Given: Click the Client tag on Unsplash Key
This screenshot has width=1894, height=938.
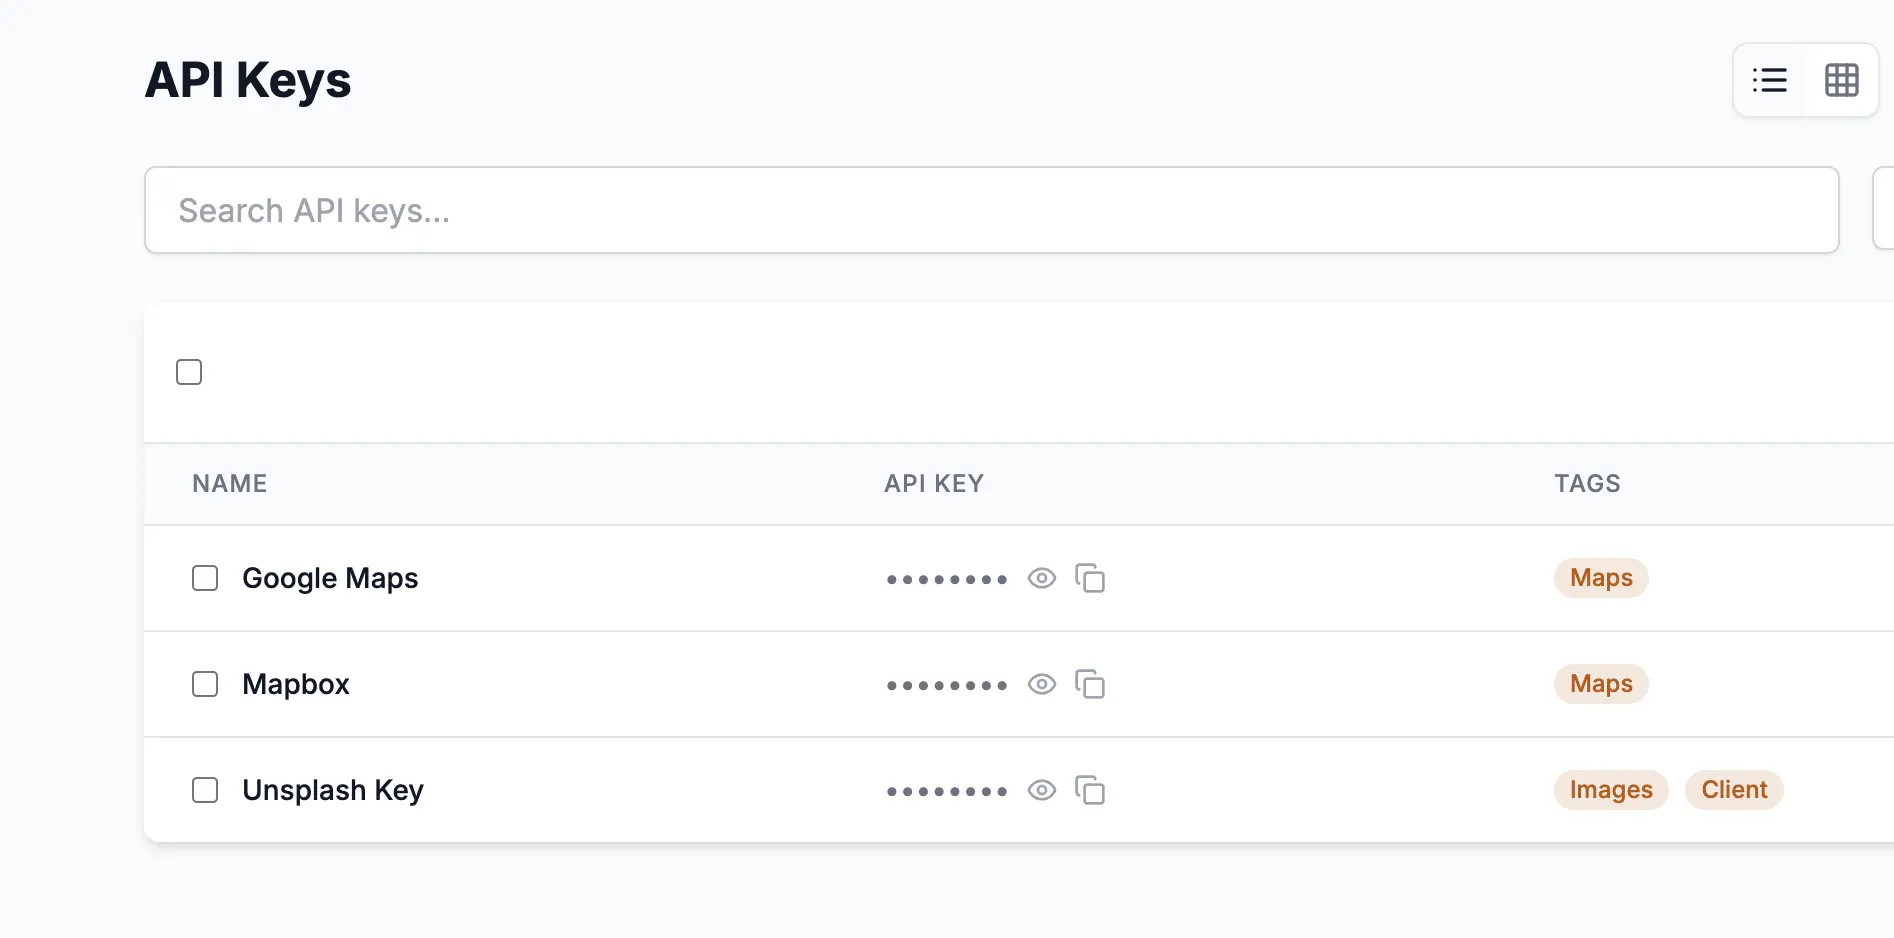Looking at the screenshot, I should [1734, 790].
